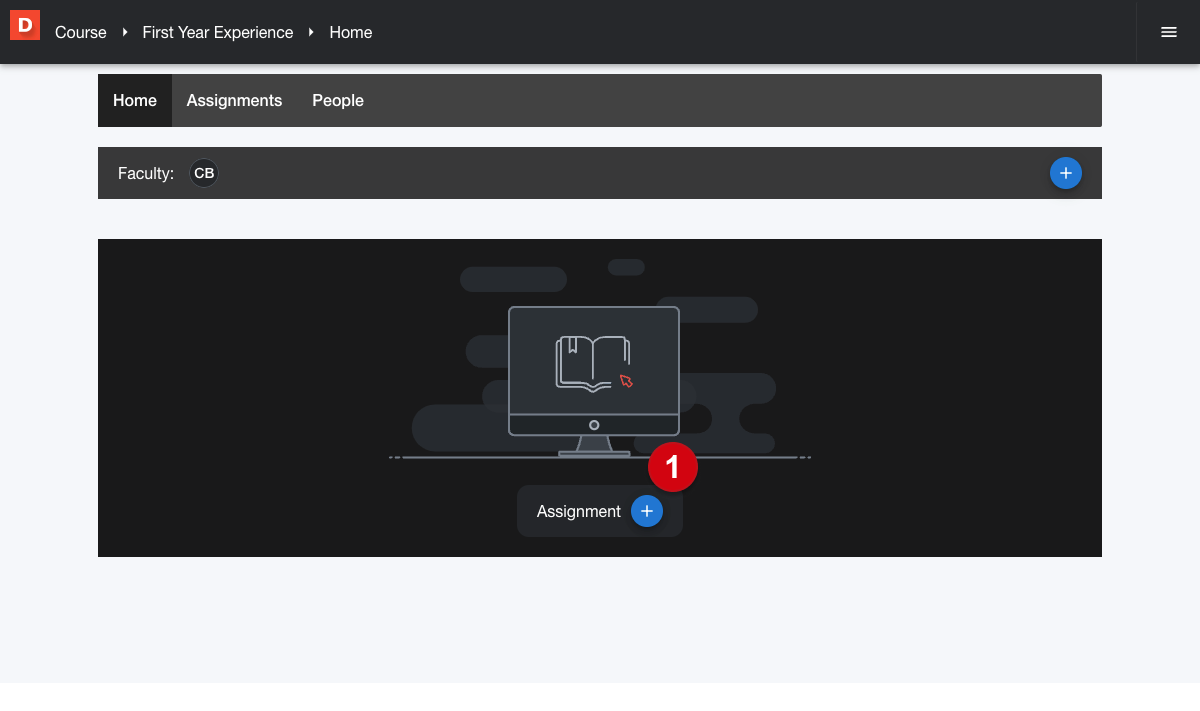Open First Year Experience breadcrumb link

point(217,32)
